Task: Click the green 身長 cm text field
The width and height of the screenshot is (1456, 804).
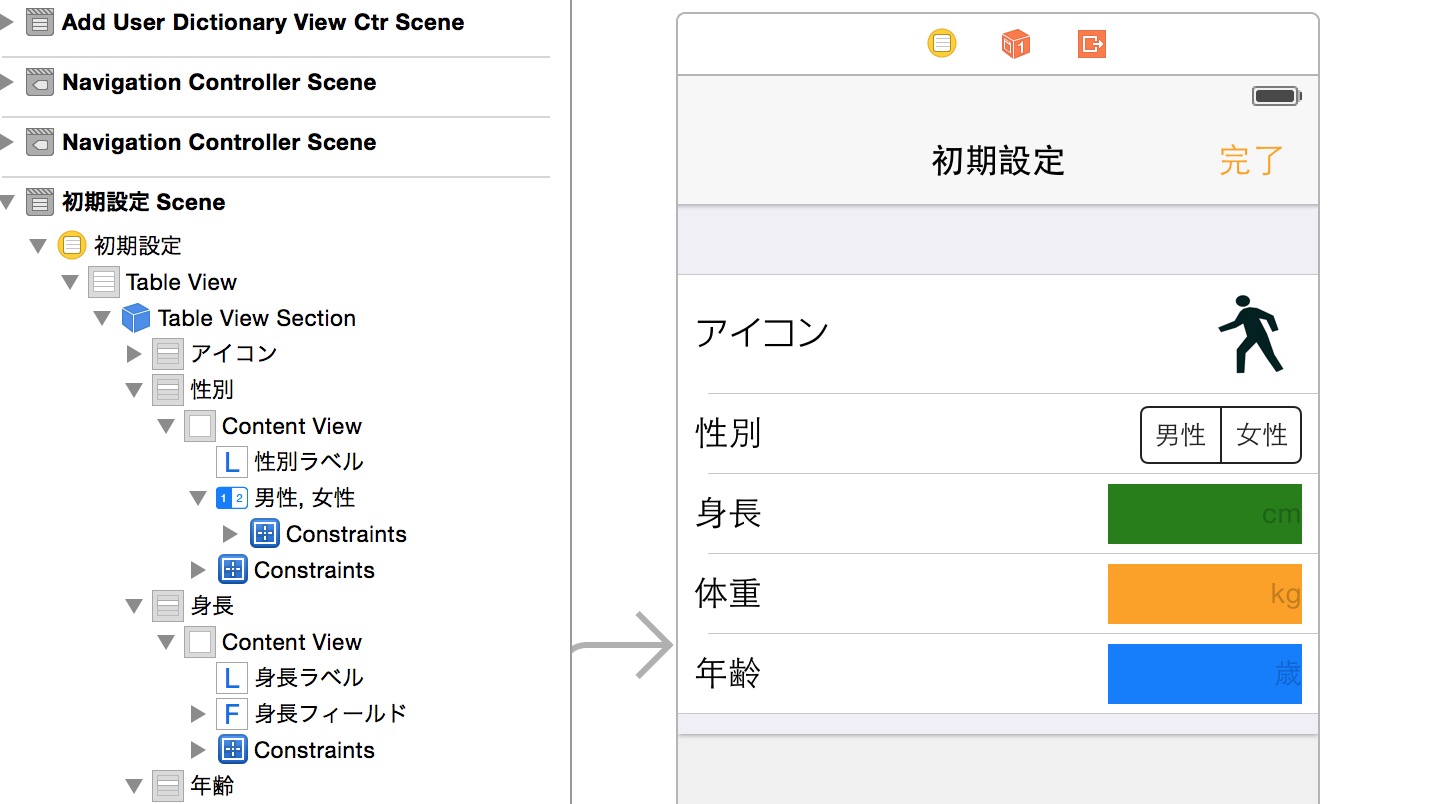Action: tap(1205, 514)
